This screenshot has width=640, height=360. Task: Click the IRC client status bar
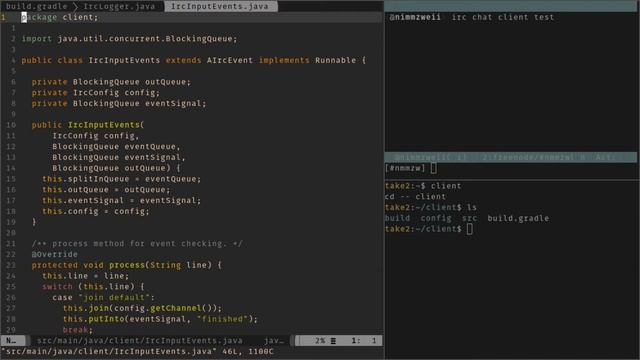(x=510, y=157)
